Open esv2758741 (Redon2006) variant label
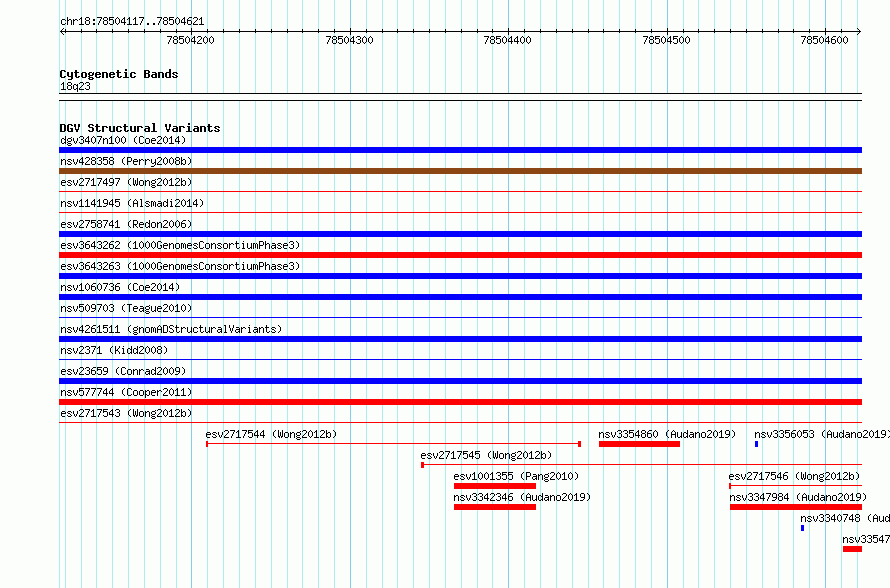This screenshot has width=890, height=588. pos(126,224)
